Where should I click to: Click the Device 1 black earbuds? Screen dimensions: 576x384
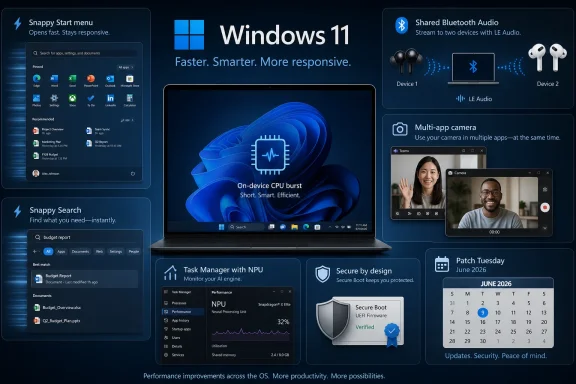(407, 61)
